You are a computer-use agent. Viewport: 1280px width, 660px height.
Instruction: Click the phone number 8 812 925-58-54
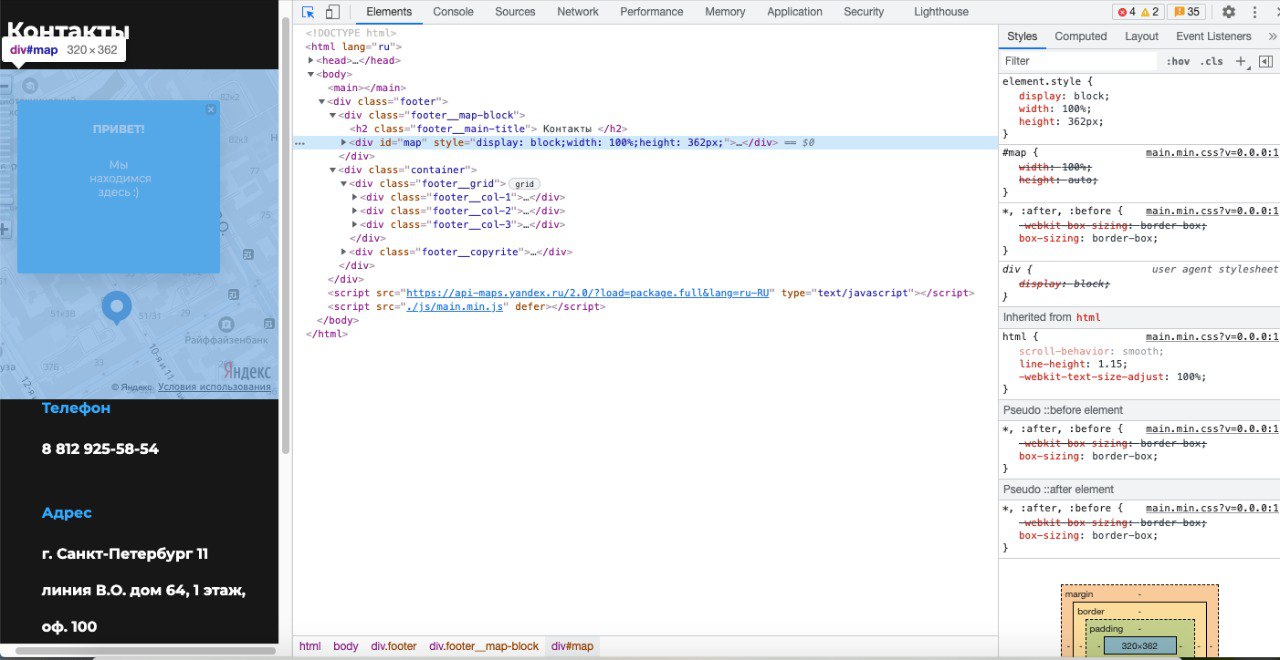100,449
